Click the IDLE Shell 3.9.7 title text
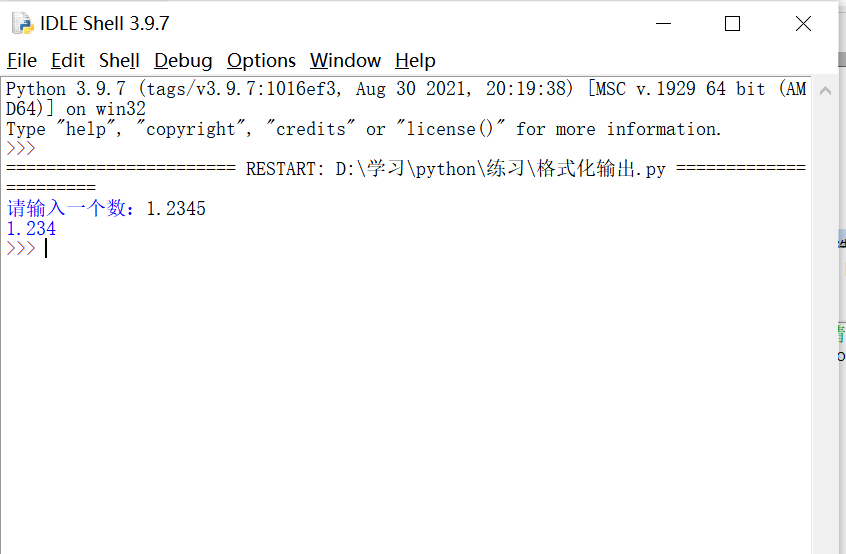The width and height of the screenshot is (846, 554). (105, 23)
